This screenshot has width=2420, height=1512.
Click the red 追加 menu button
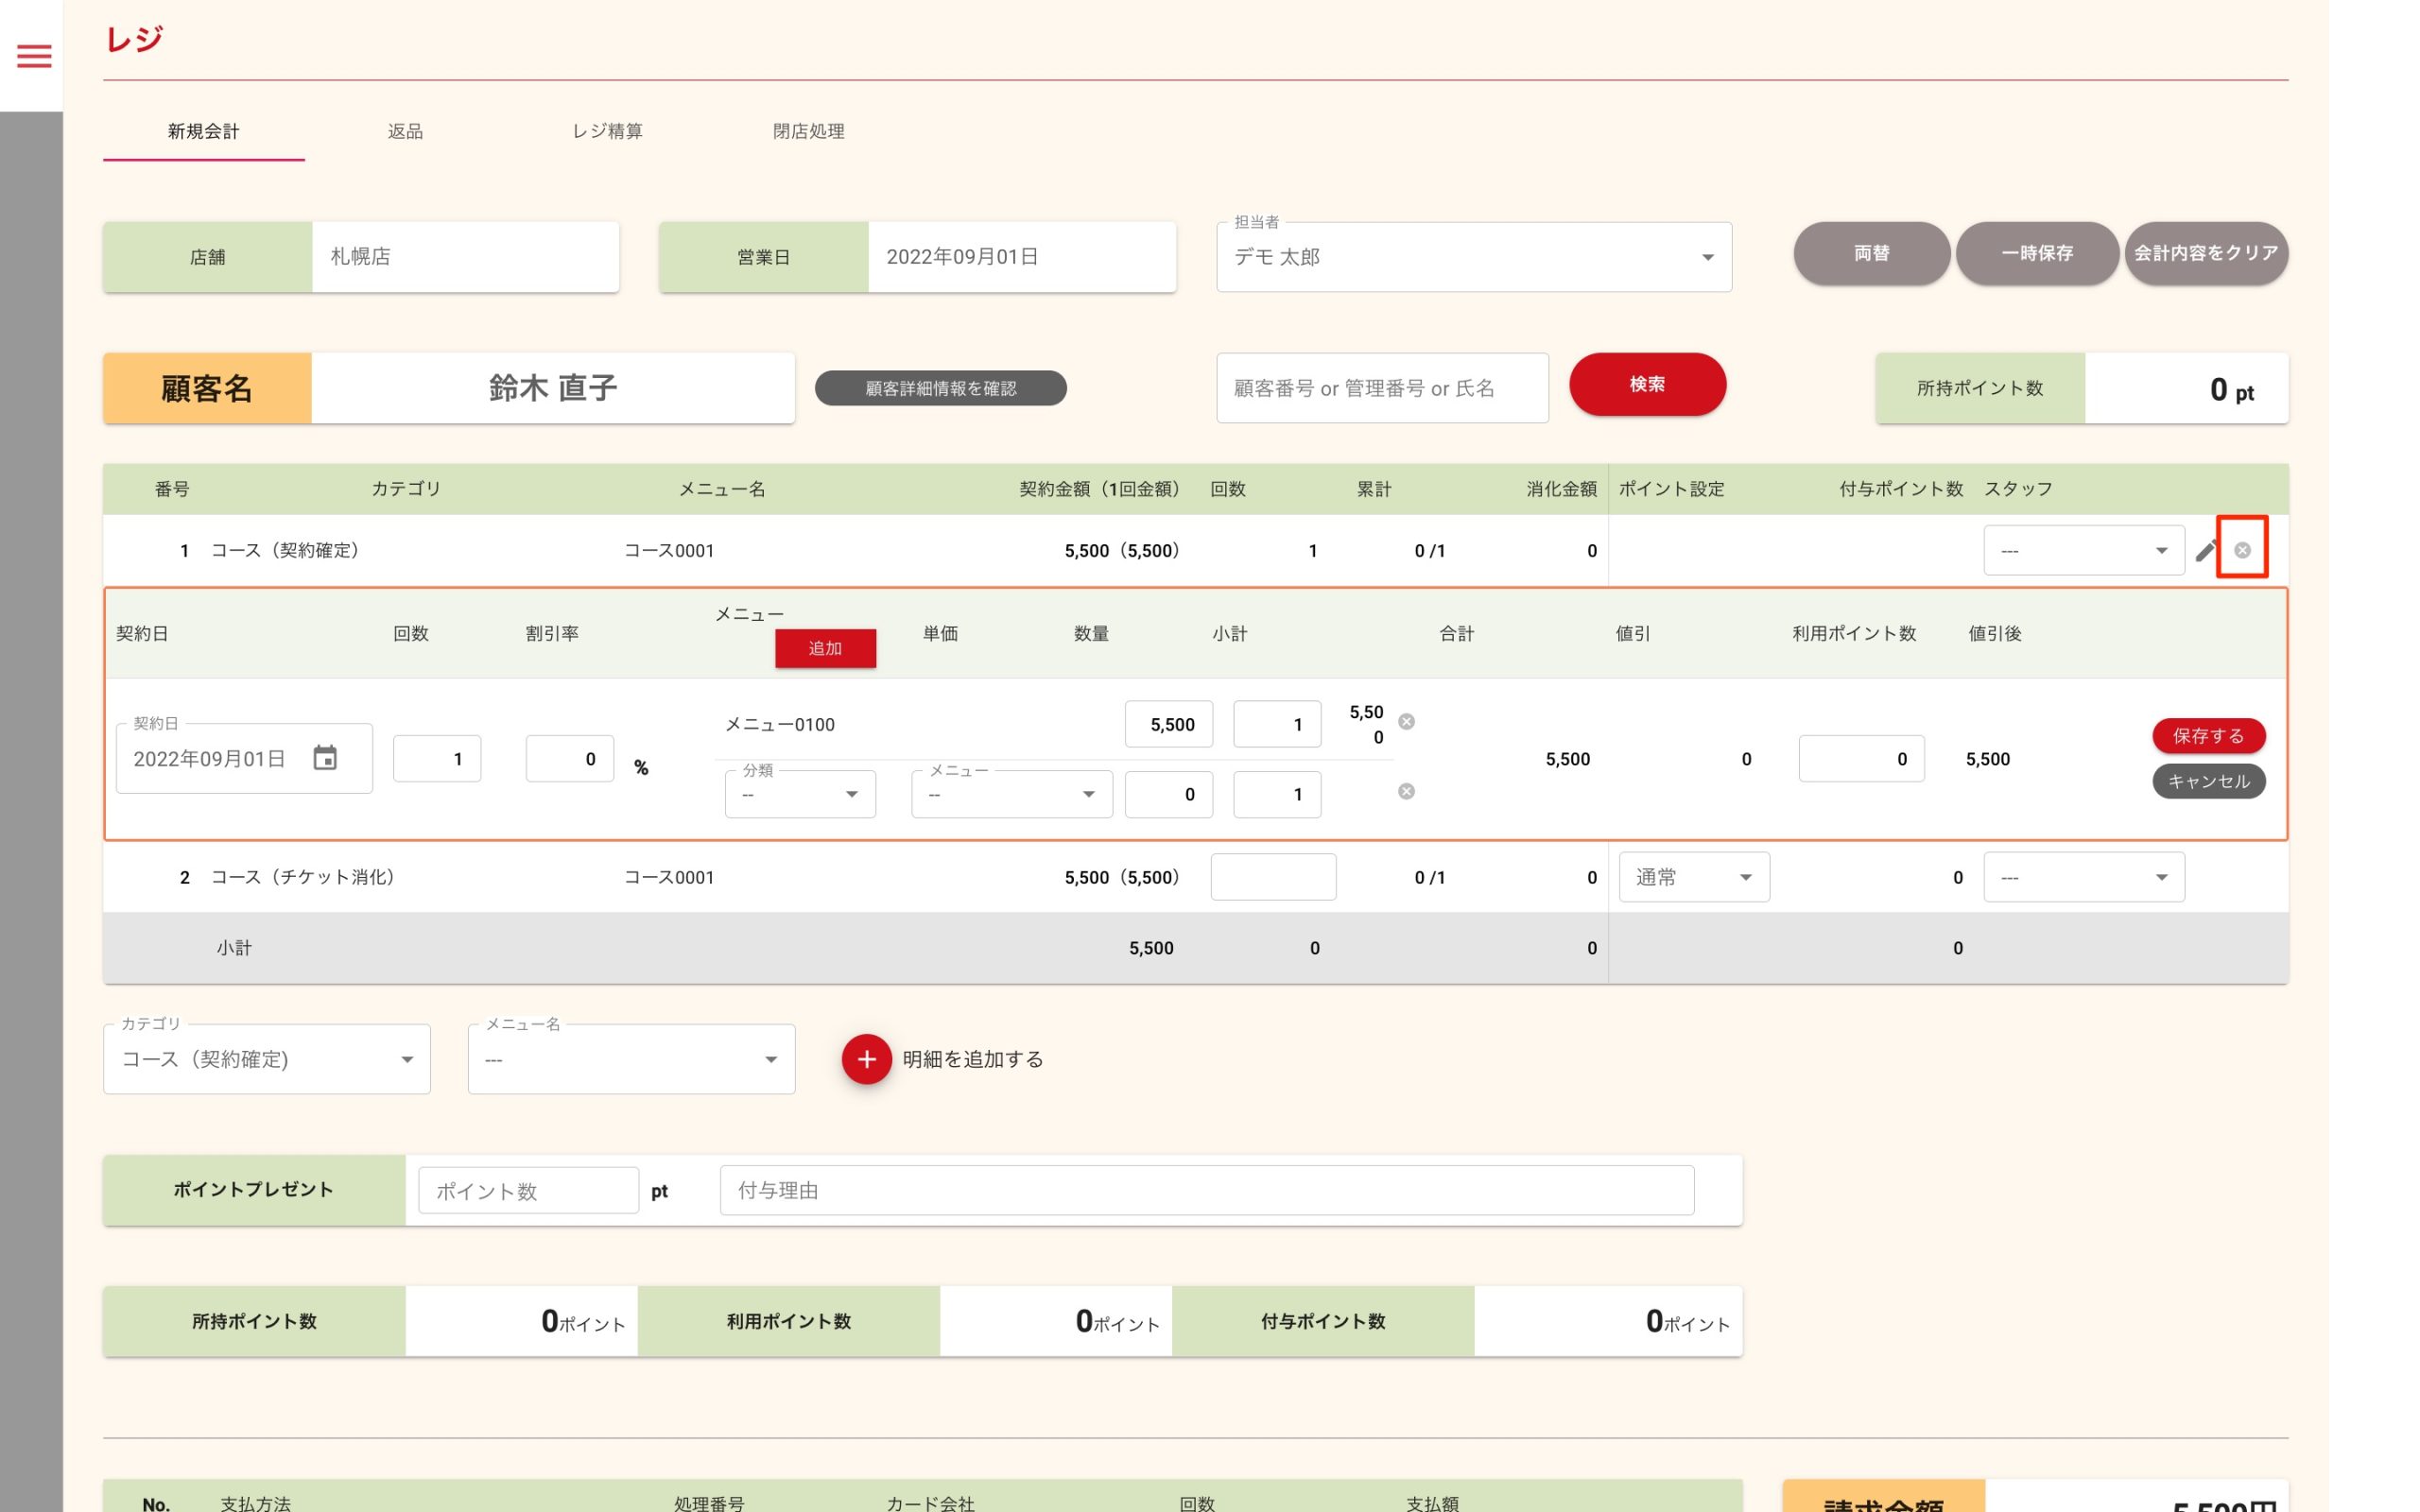click(x=825, y=648)
